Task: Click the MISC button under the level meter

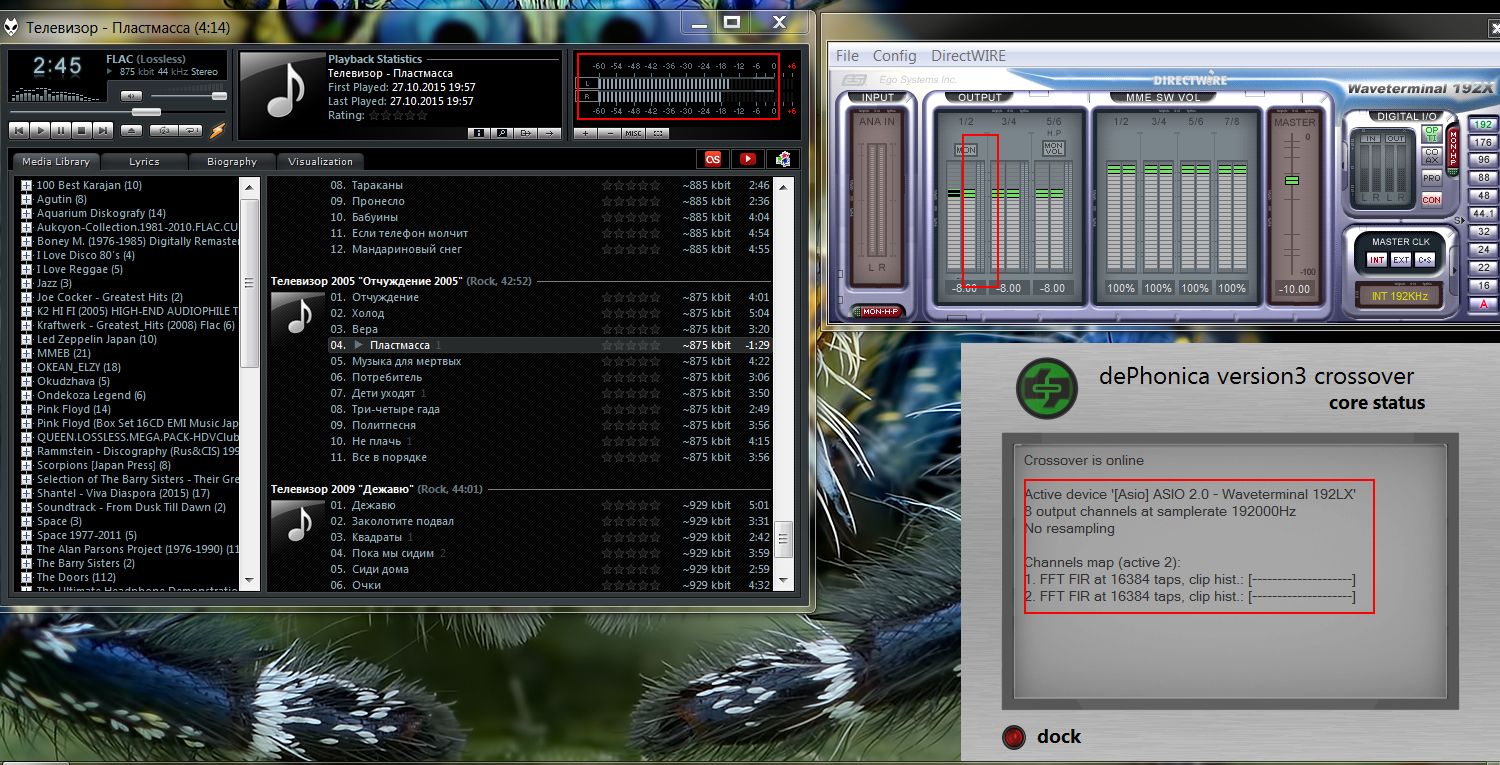Action: (633, 133)
